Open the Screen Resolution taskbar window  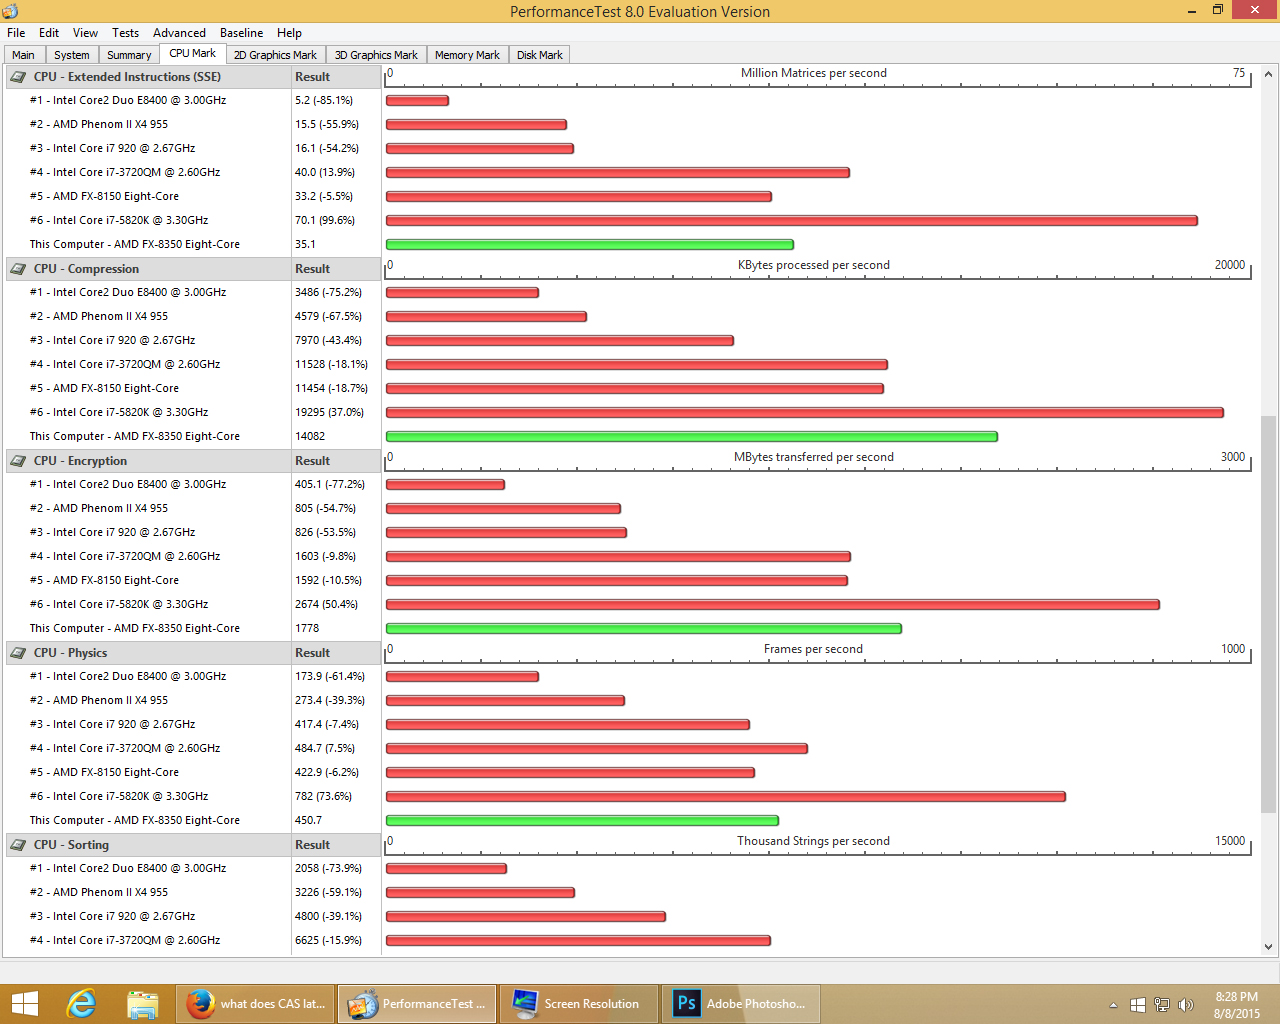(579, 1004)
